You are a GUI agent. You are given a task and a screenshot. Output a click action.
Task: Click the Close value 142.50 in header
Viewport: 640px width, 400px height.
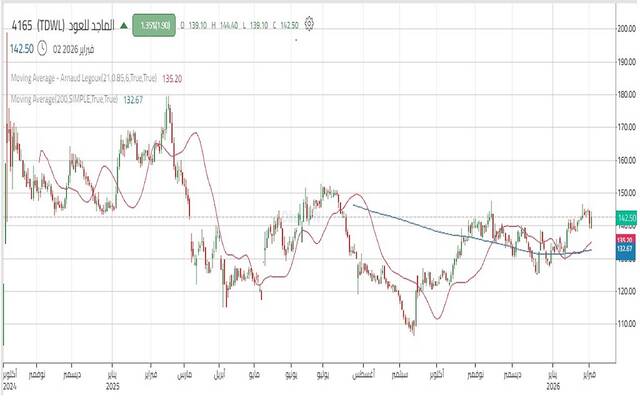pos(291,22)
